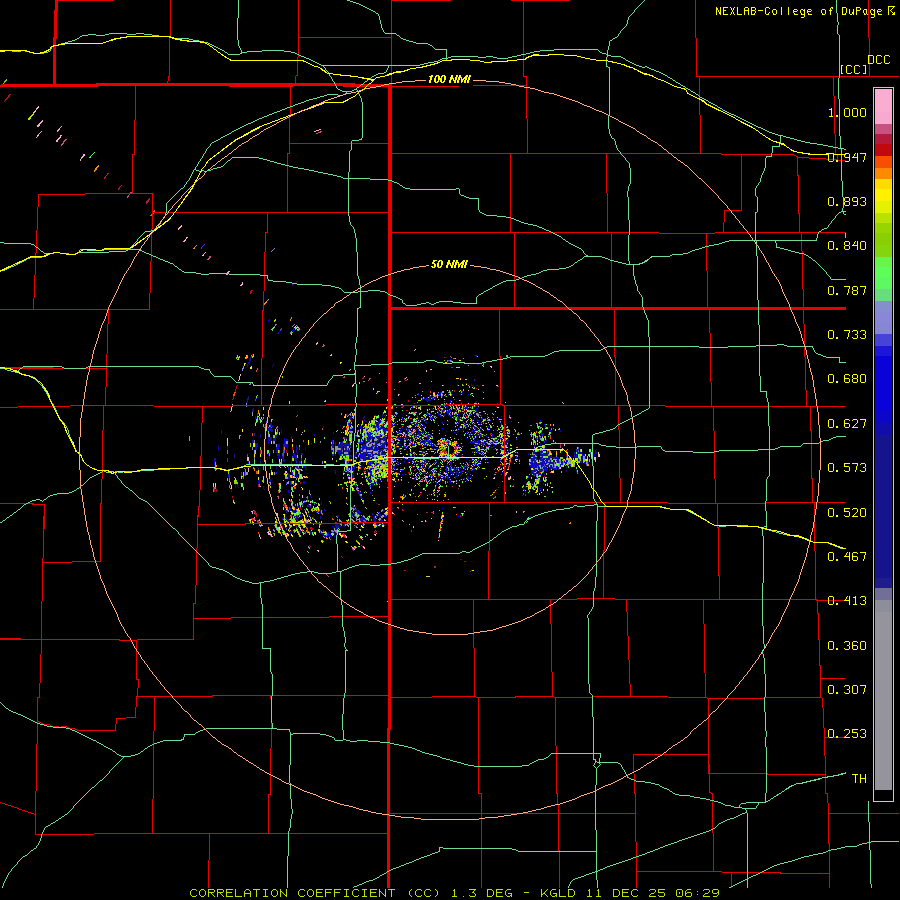Viewport: 900px width, 900px height.
Task: Click the TH threshold label
Action: click(x=859, y=779)
